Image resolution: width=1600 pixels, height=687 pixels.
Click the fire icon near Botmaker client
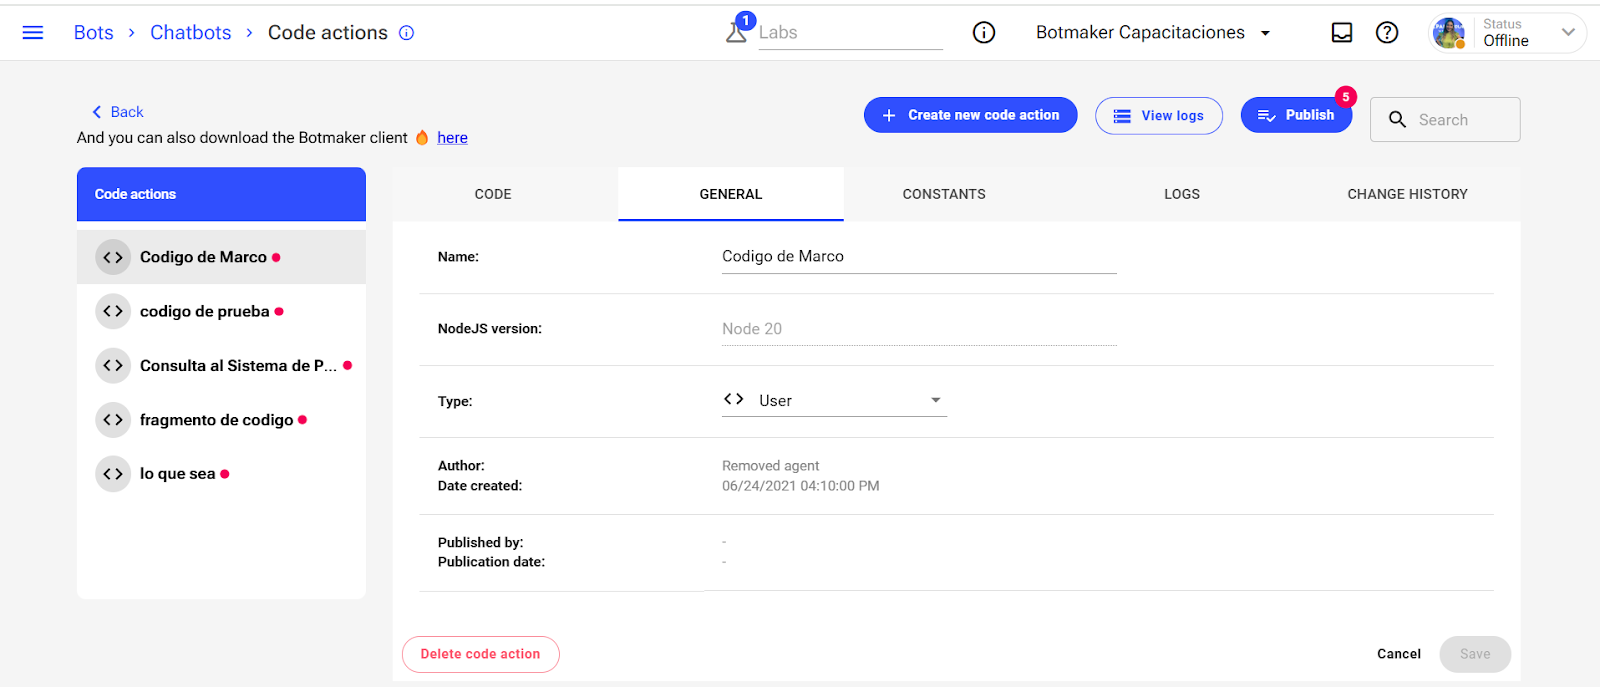[x=422, y=138]
